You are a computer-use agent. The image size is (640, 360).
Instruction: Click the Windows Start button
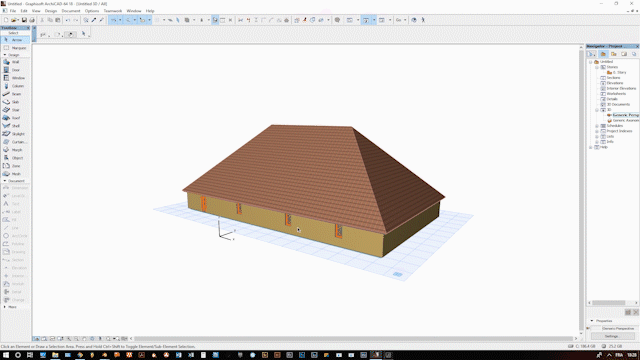pyautogui.click(x=6, y=355)
